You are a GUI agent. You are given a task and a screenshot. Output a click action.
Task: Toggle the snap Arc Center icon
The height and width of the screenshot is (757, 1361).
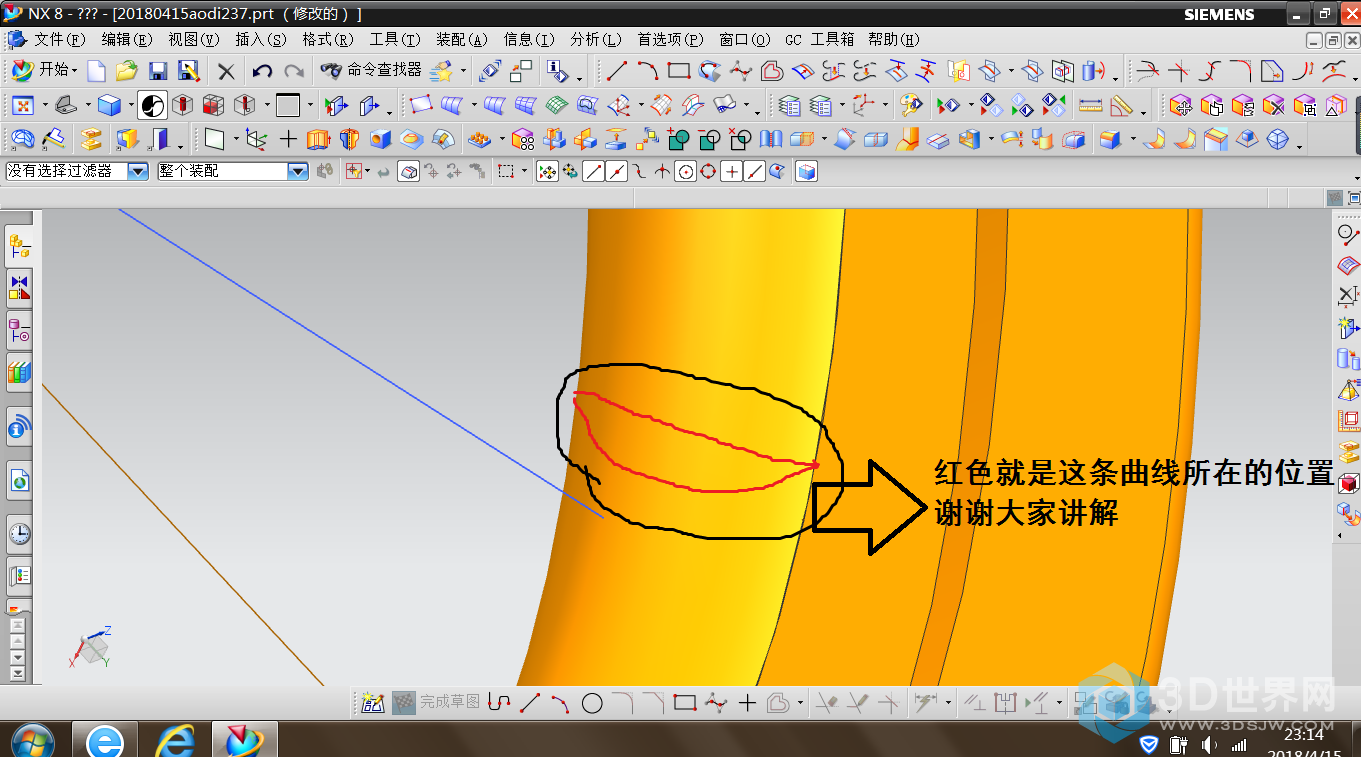[686, 172]
